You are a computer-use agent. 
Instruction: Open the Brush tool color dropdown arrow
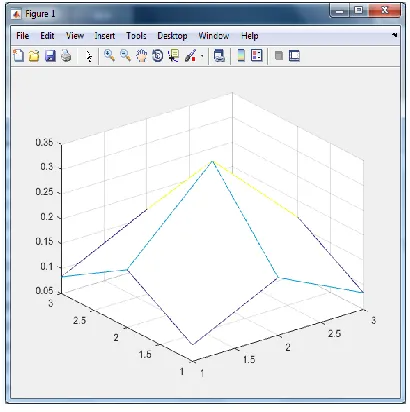click(202, 56)
